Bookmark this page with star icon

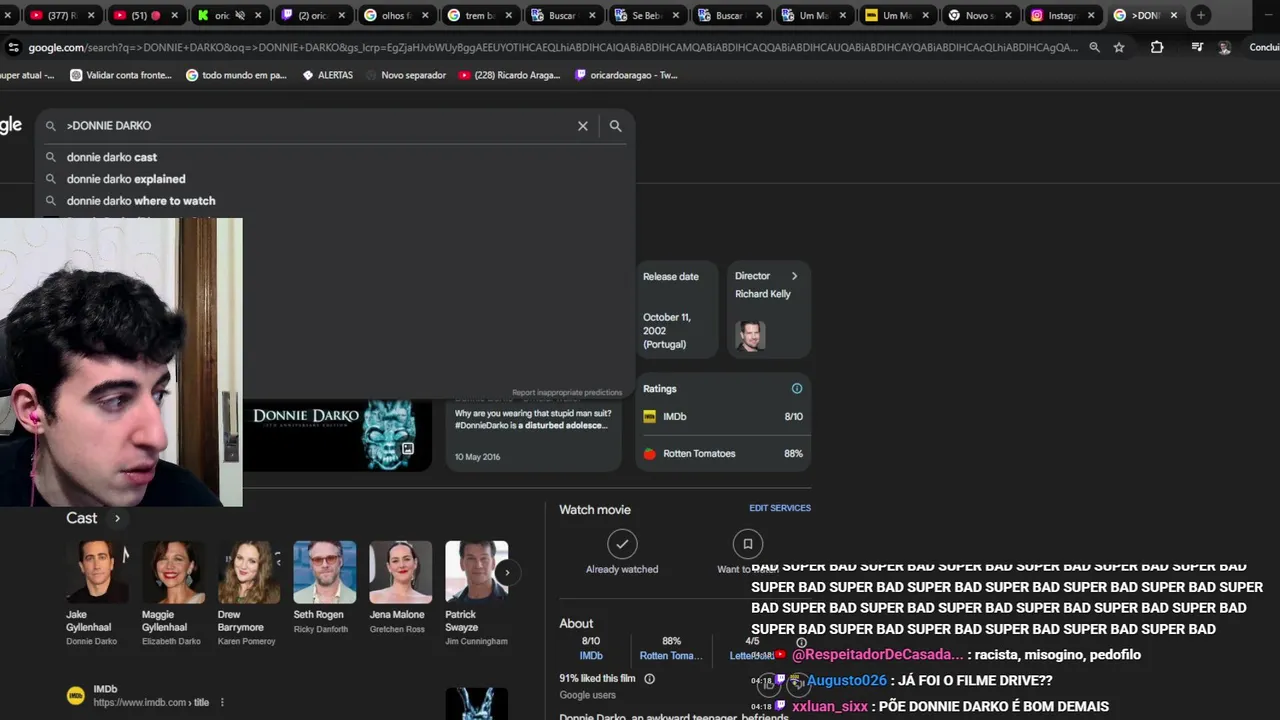point(1119,47)
